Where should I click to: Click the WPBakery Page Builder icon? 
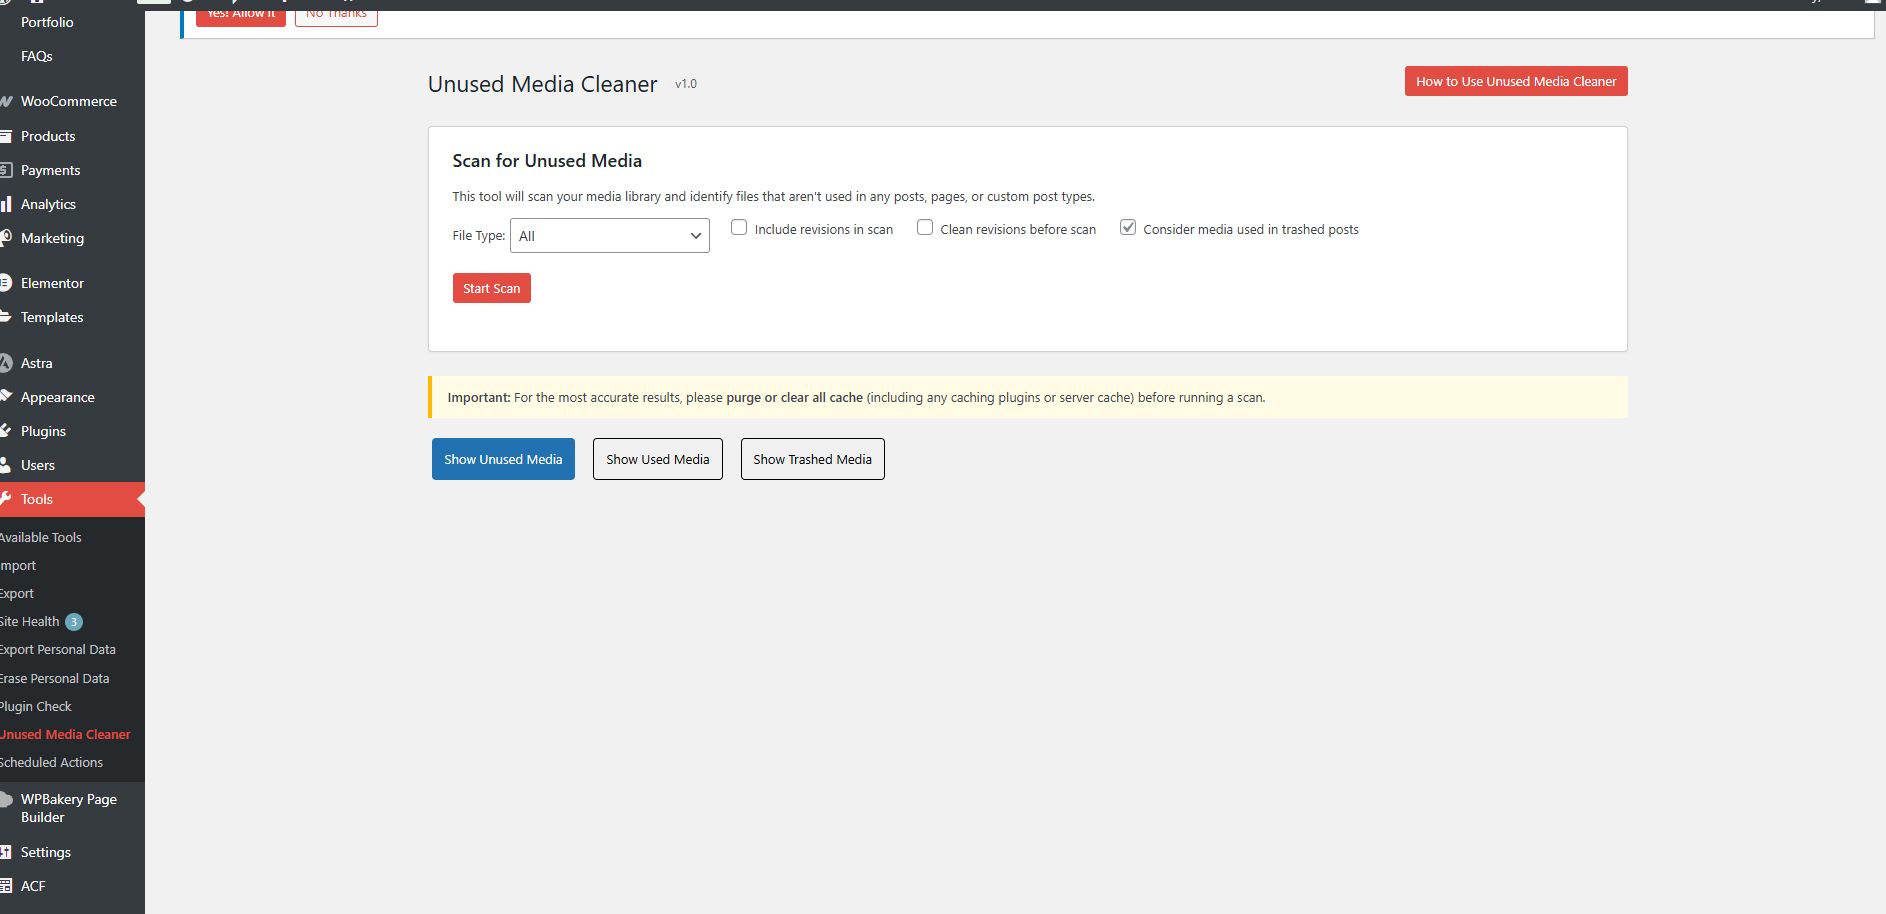6,800
